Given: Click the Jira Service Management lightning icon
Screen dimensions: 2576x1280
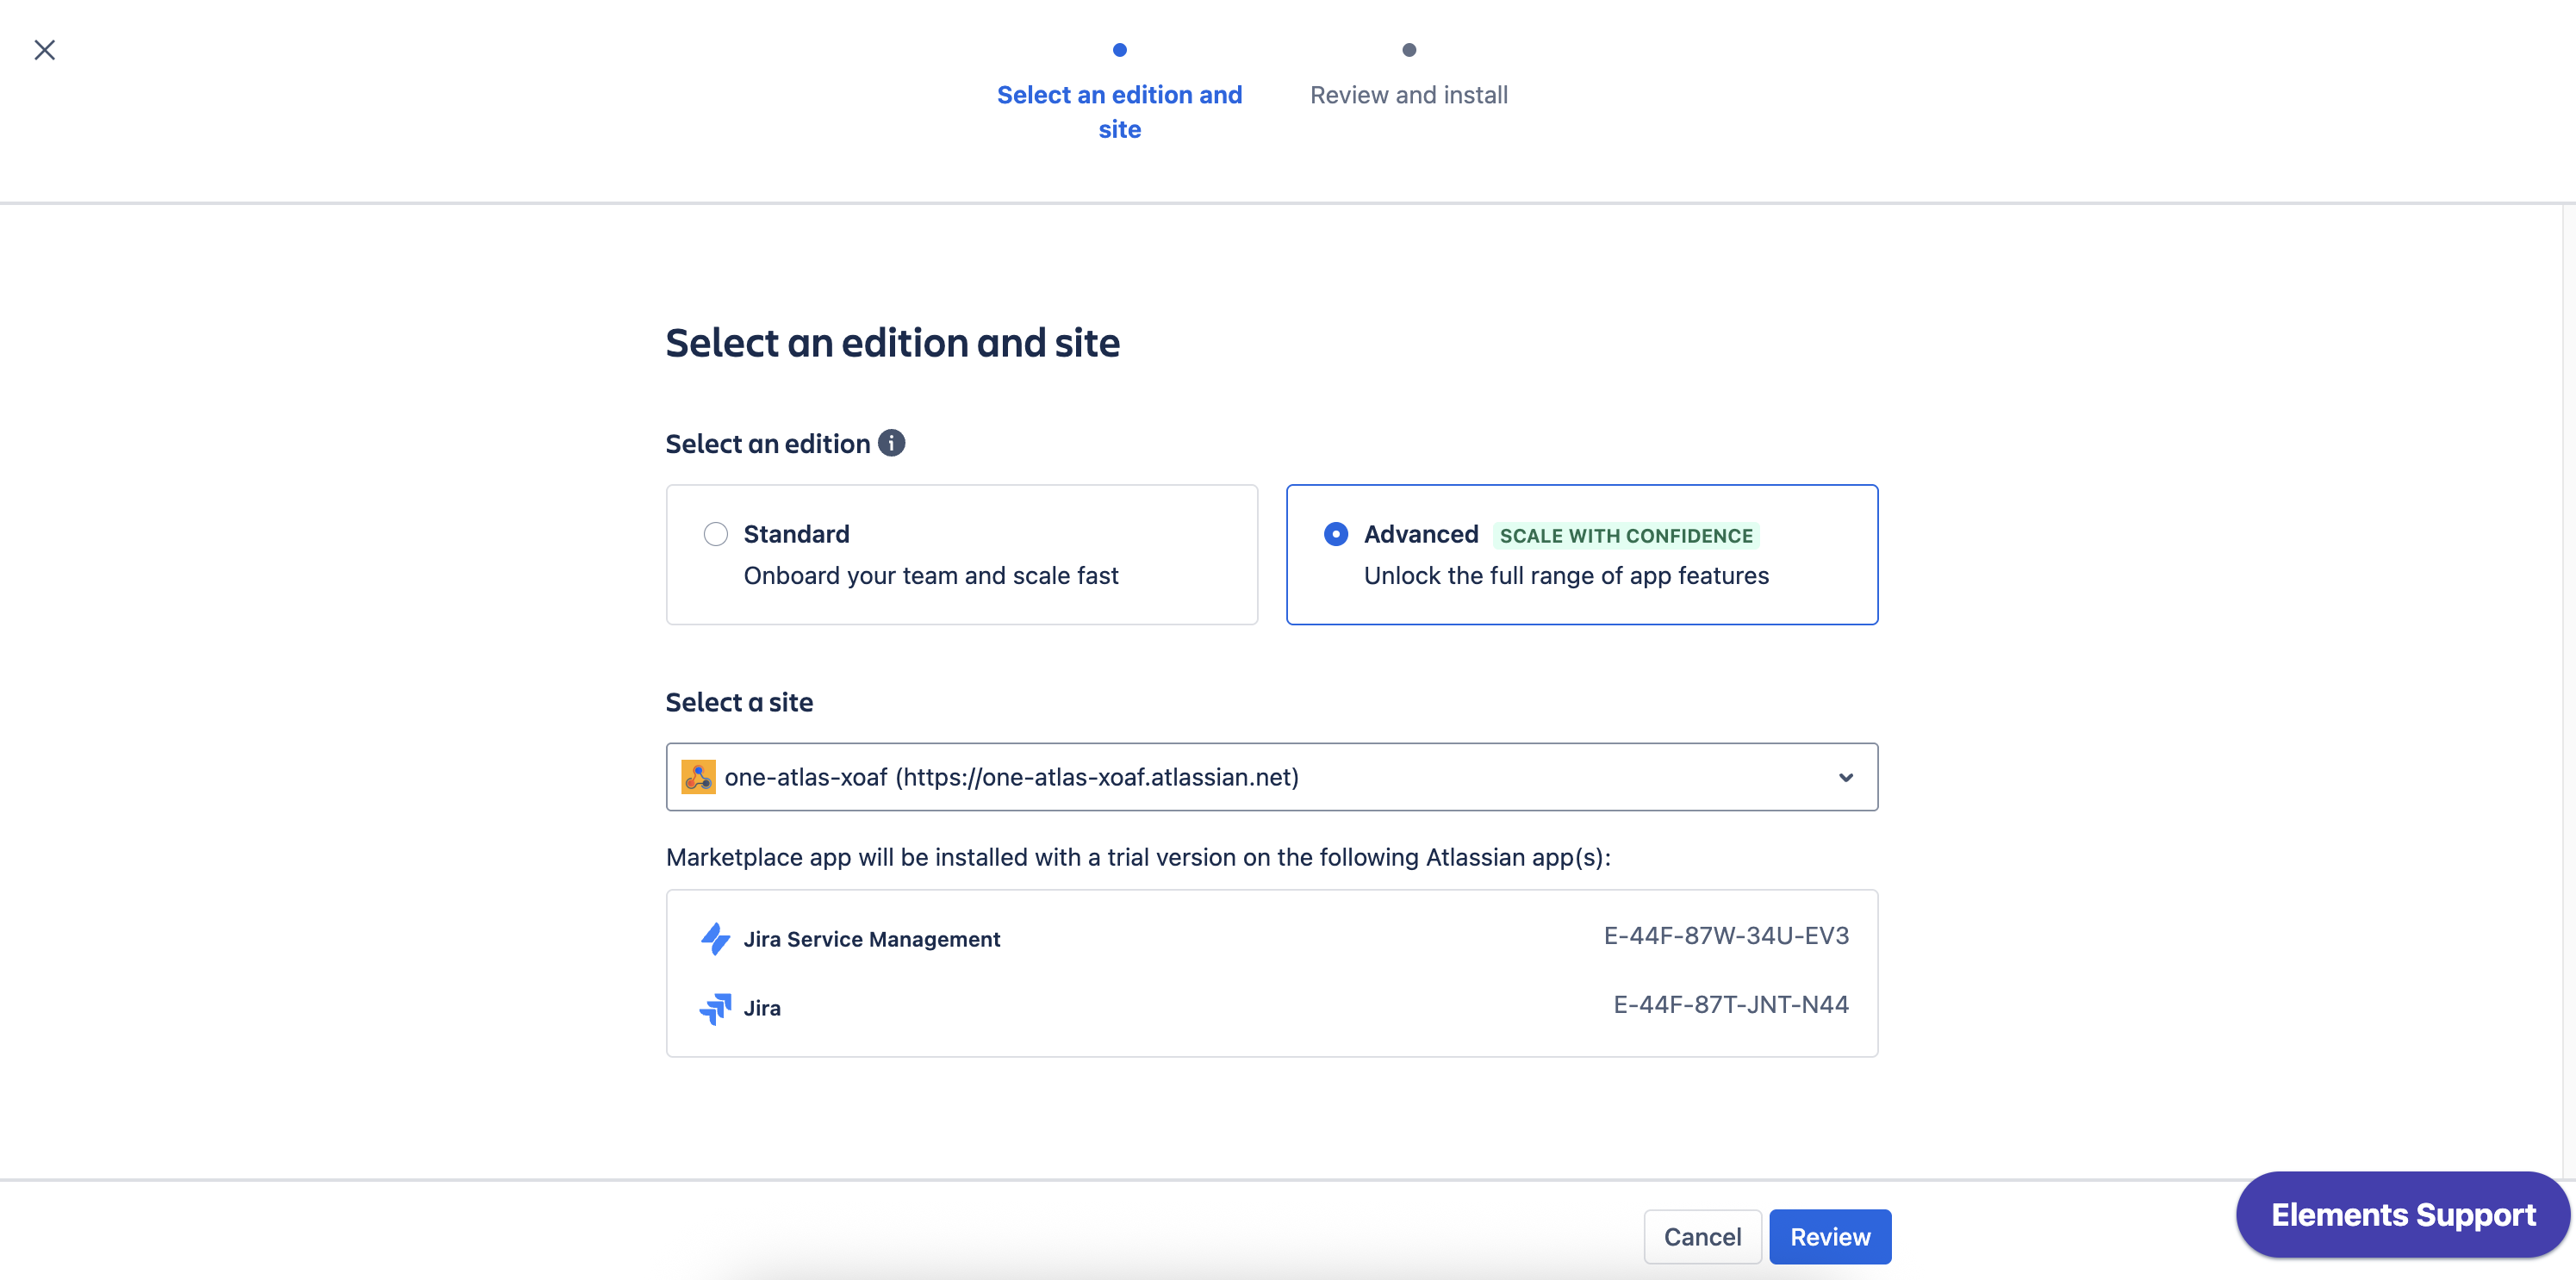Looking at the screenshot, I should [x=715, y=939].
